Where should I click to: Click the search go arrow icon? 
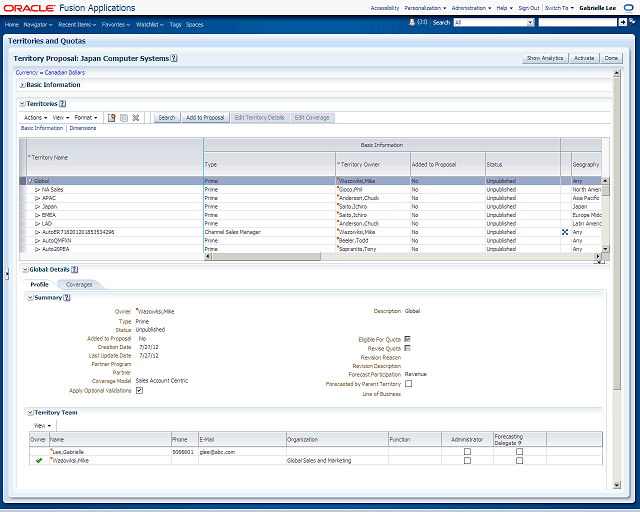pos(622,22)
